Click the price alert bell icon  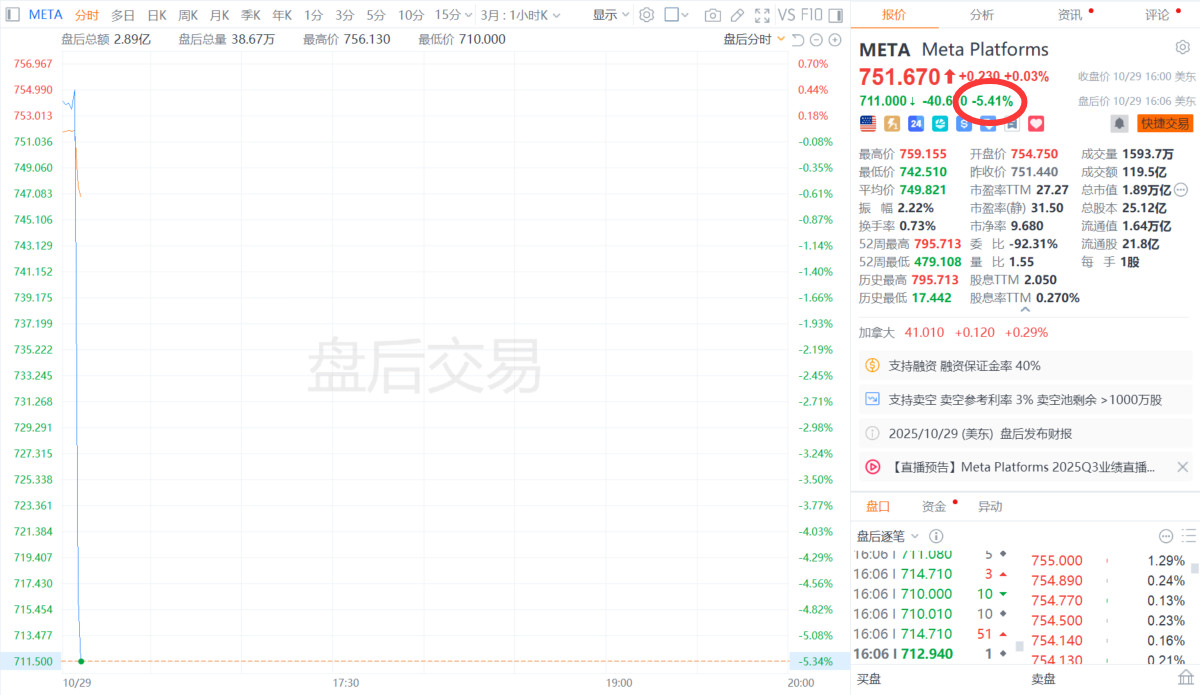point(1119,123)
